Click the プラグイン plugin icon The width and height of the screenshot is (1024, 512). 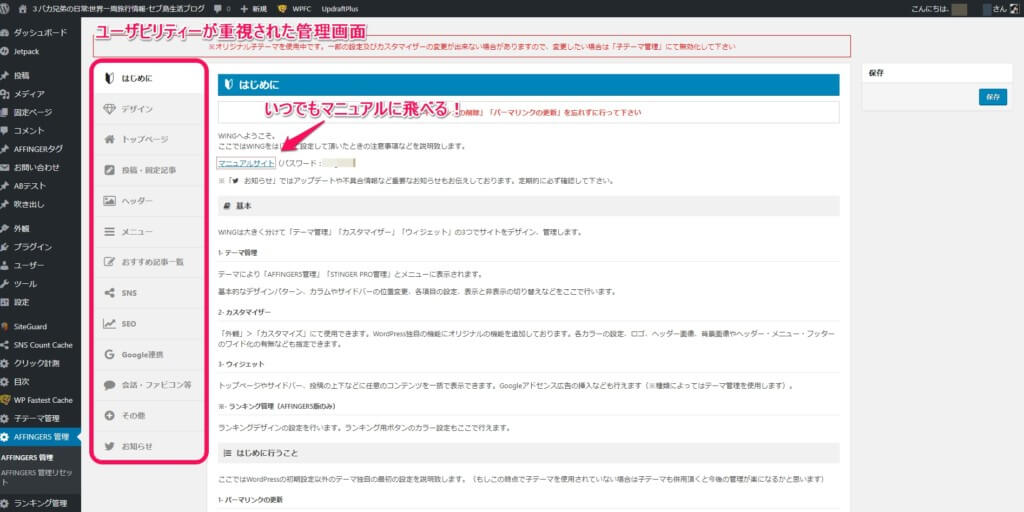click(x=5, y=247)
